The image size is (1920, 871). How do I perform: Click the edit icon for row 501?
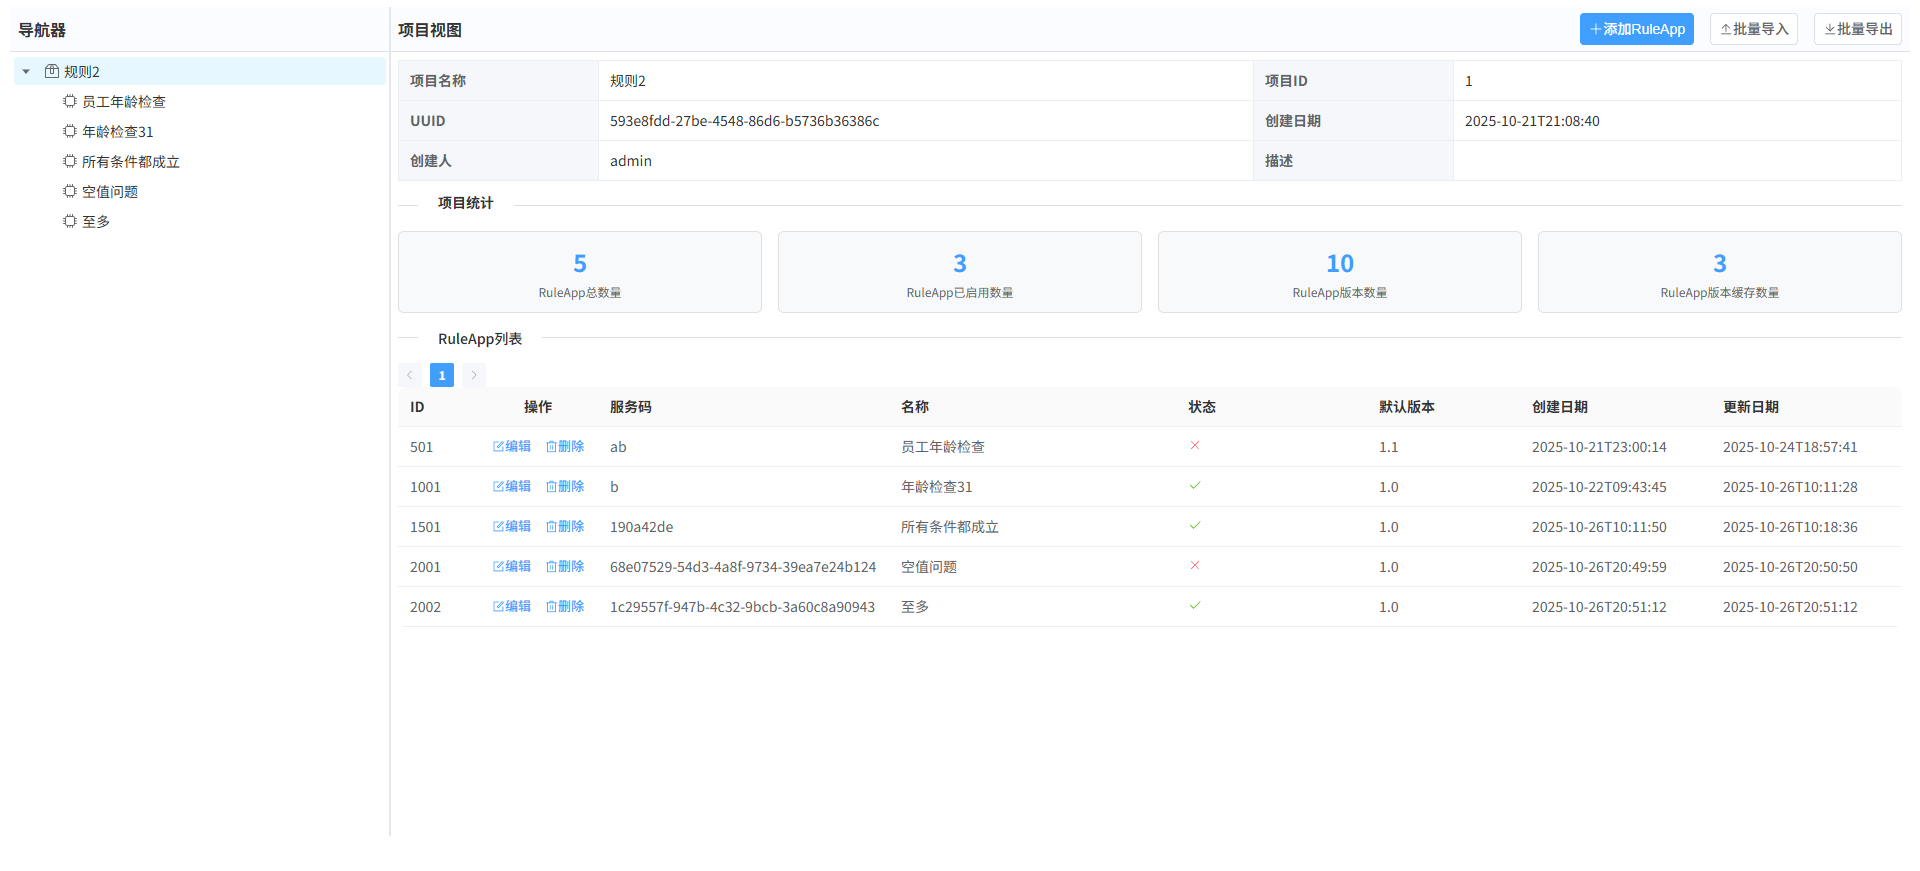498,447
